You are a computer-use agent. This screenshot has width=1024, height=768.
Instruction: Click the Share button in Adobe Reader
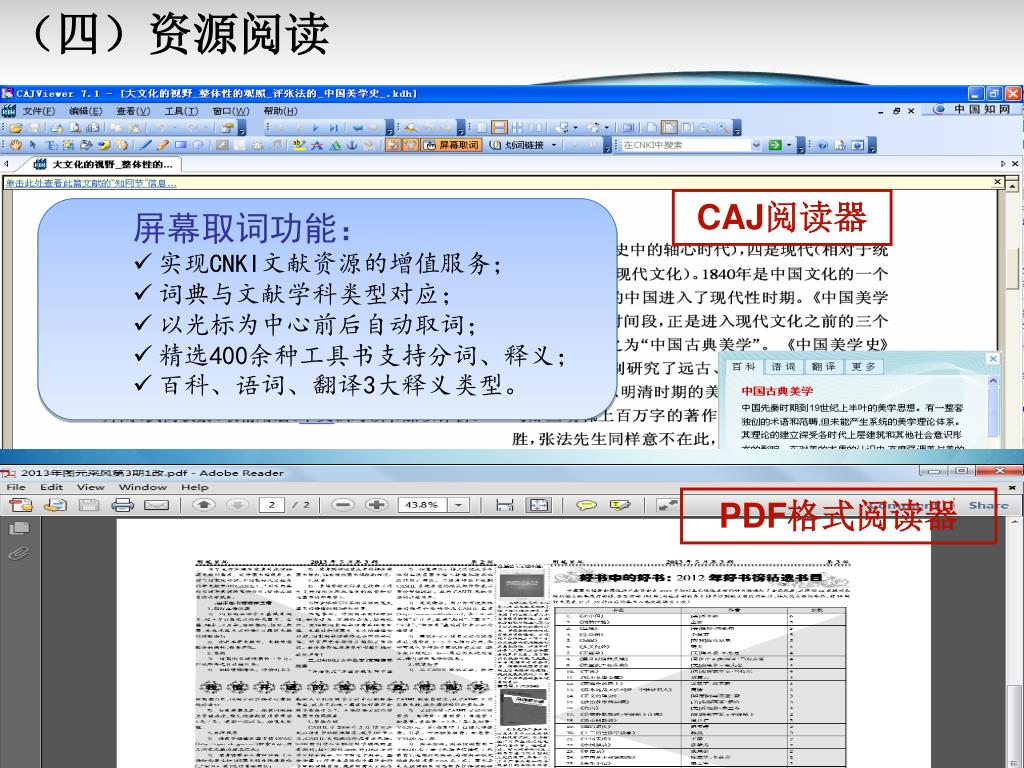pyautogui.click(x=988, y=505)
